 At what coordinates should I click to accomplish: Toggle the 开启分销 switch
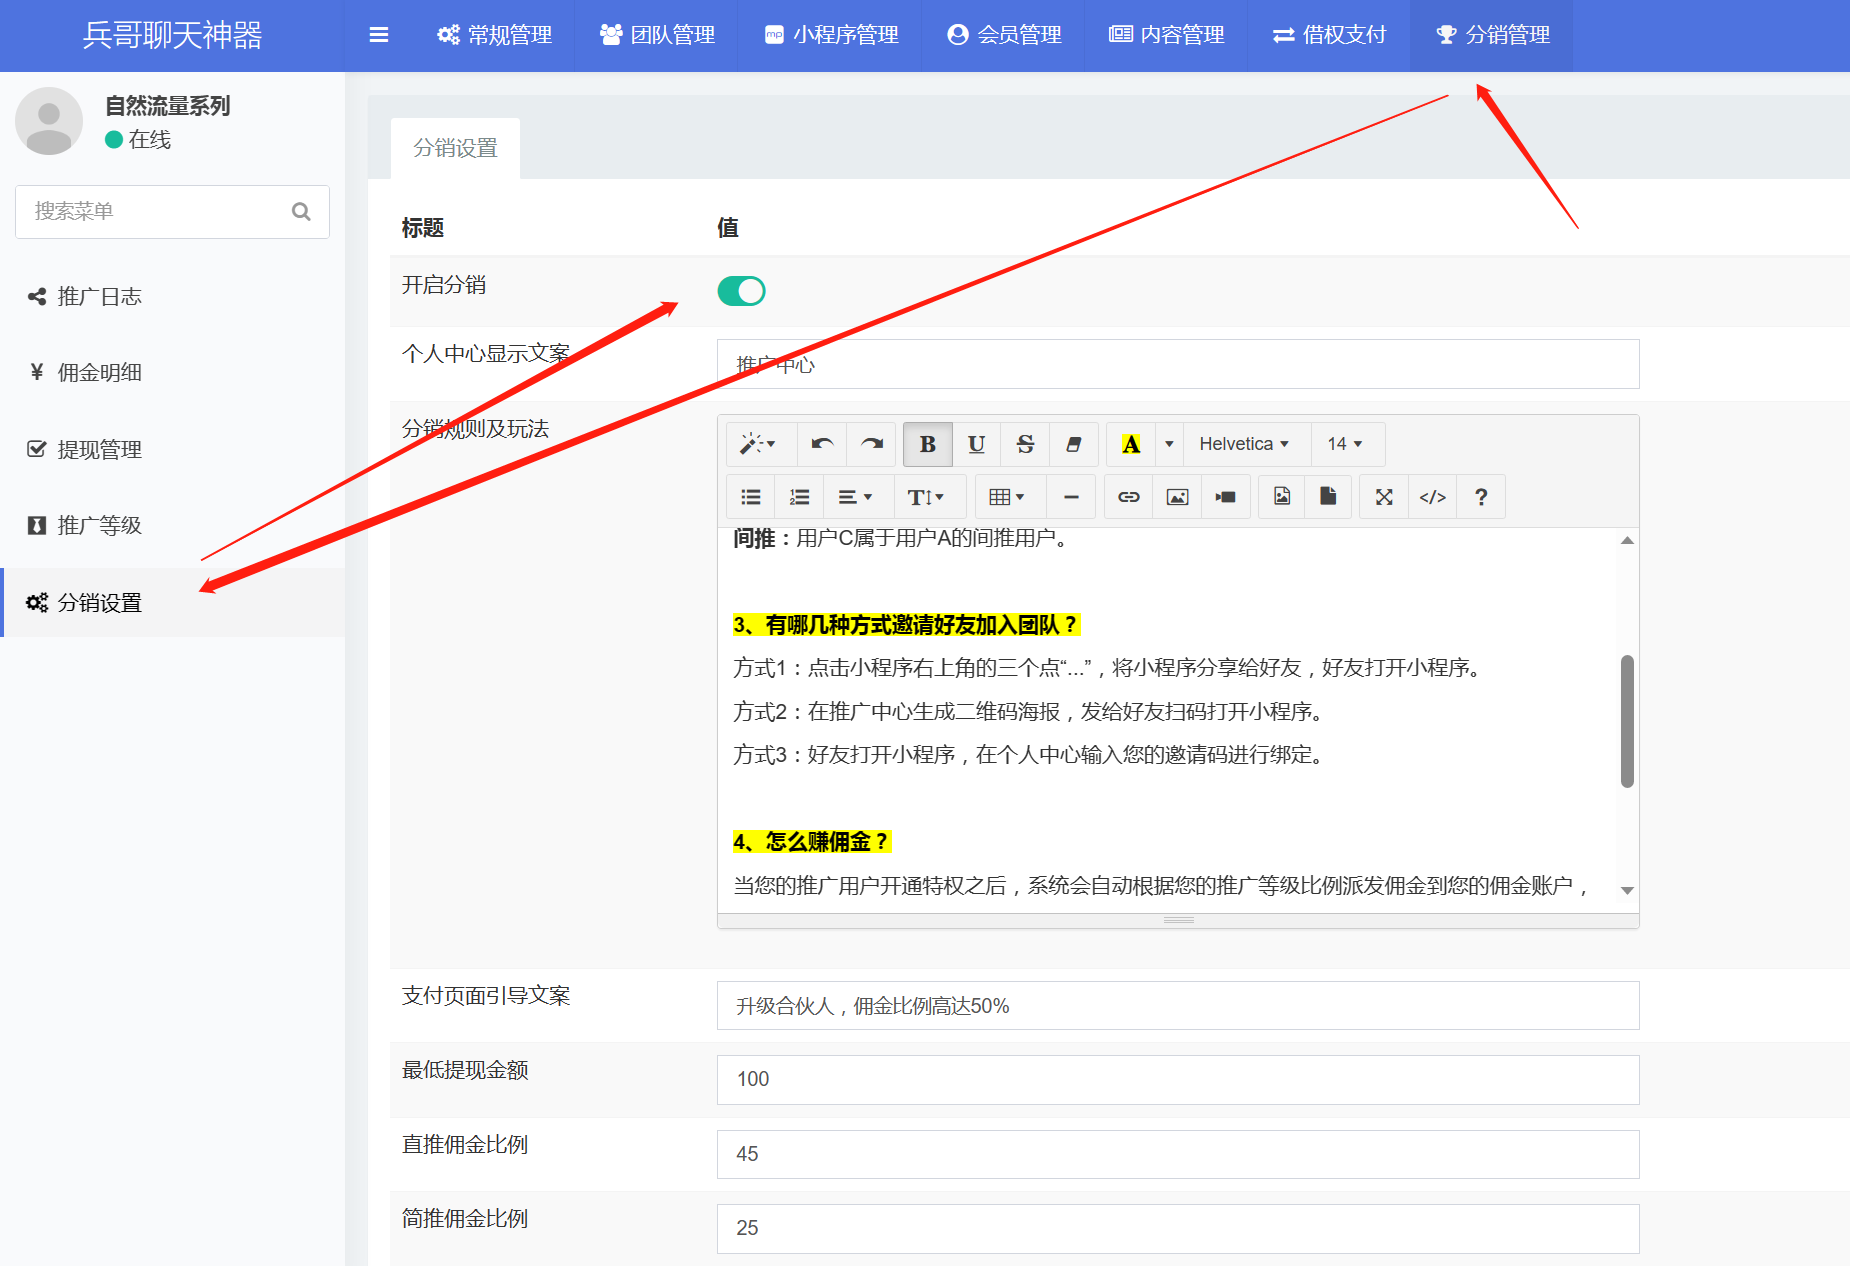(x=741, y=291)
